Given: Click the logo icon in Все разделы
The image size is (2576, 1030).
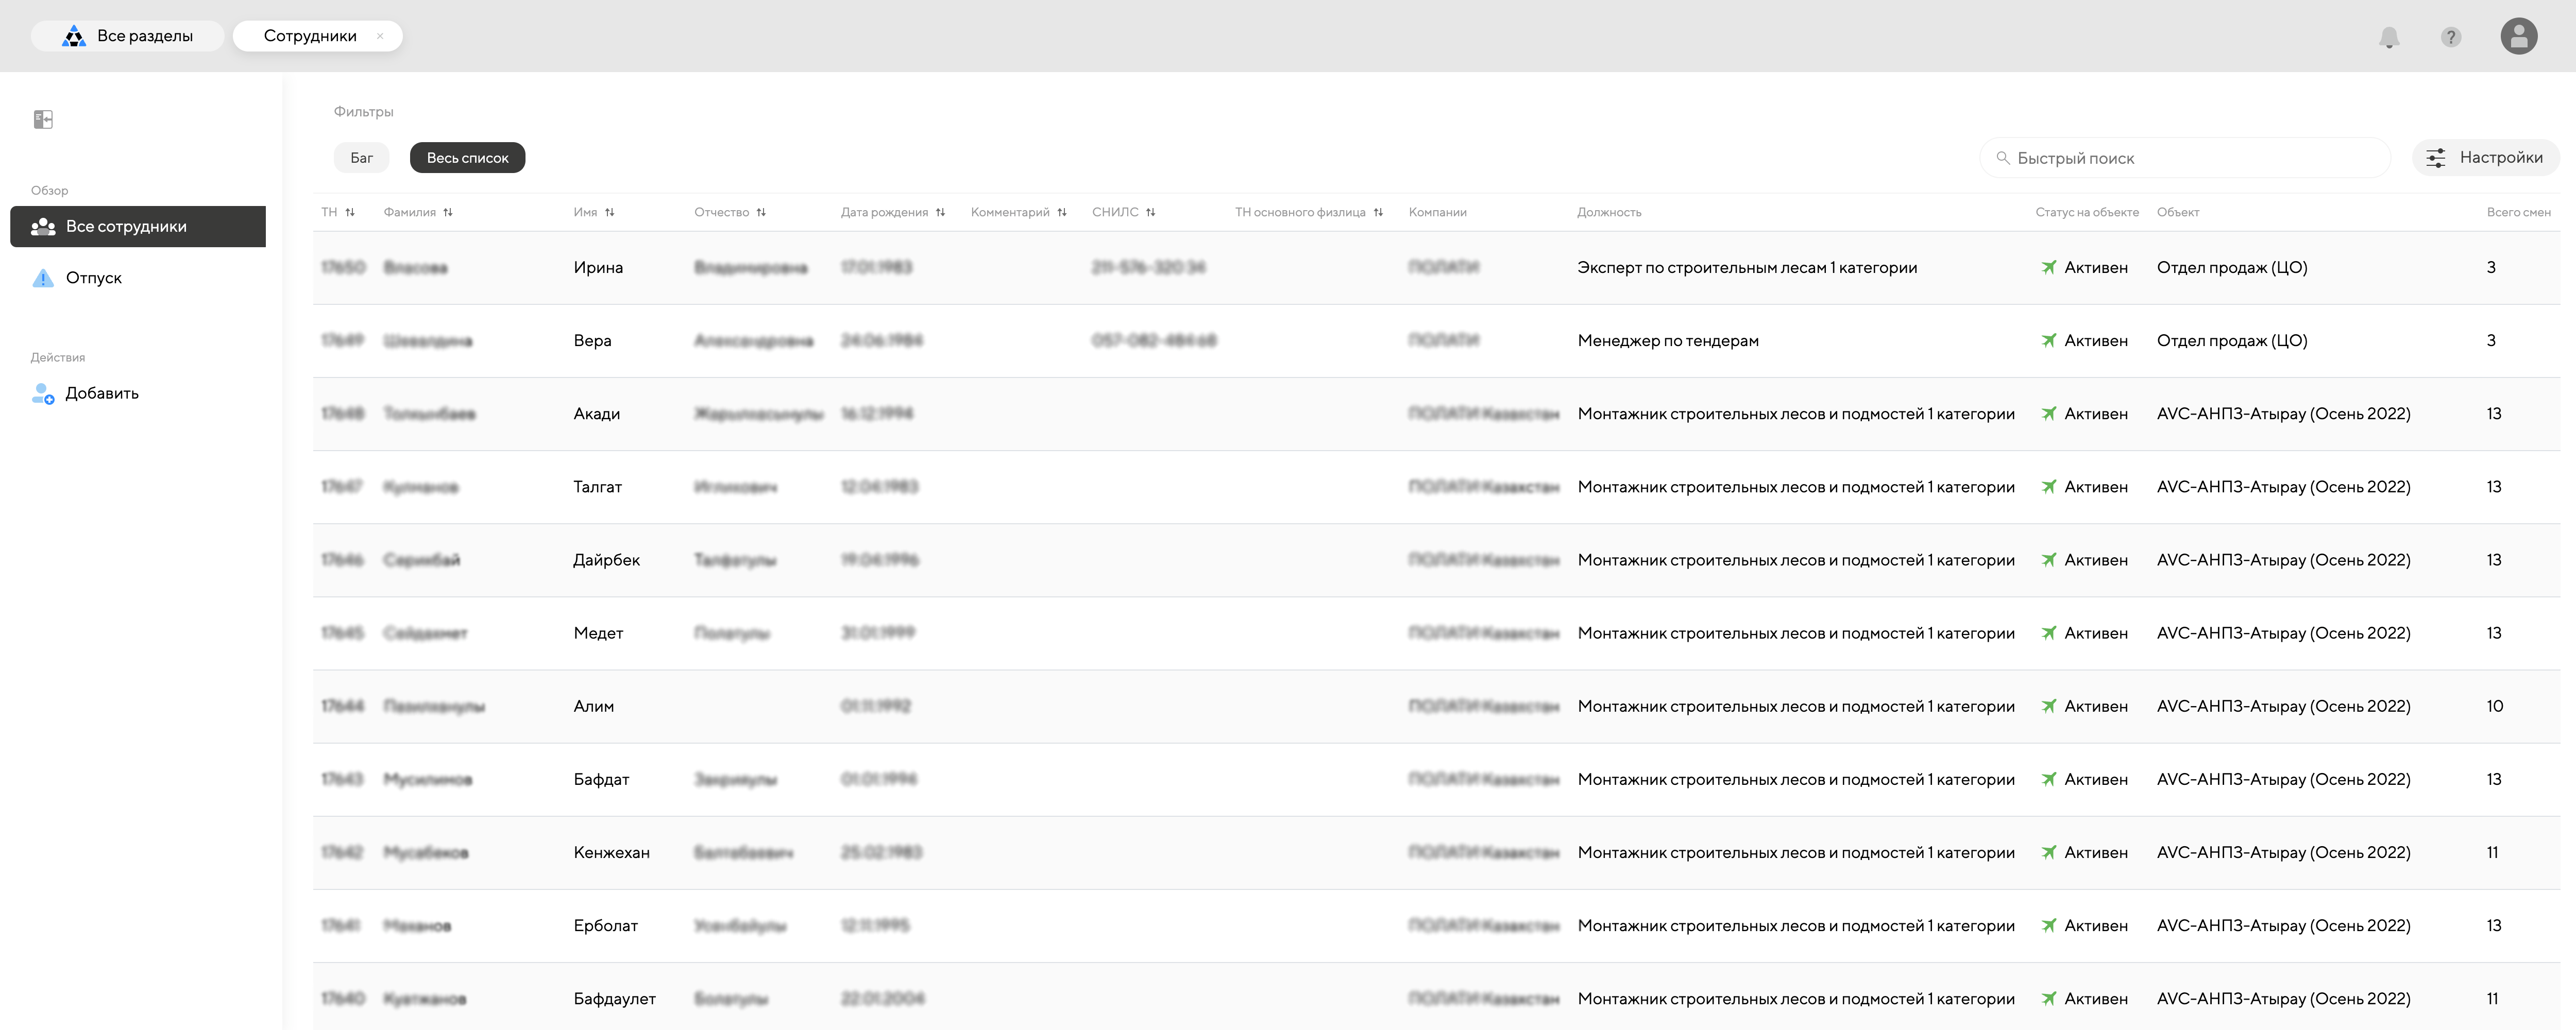Looking at the screenshot, I should click(74, 37).
